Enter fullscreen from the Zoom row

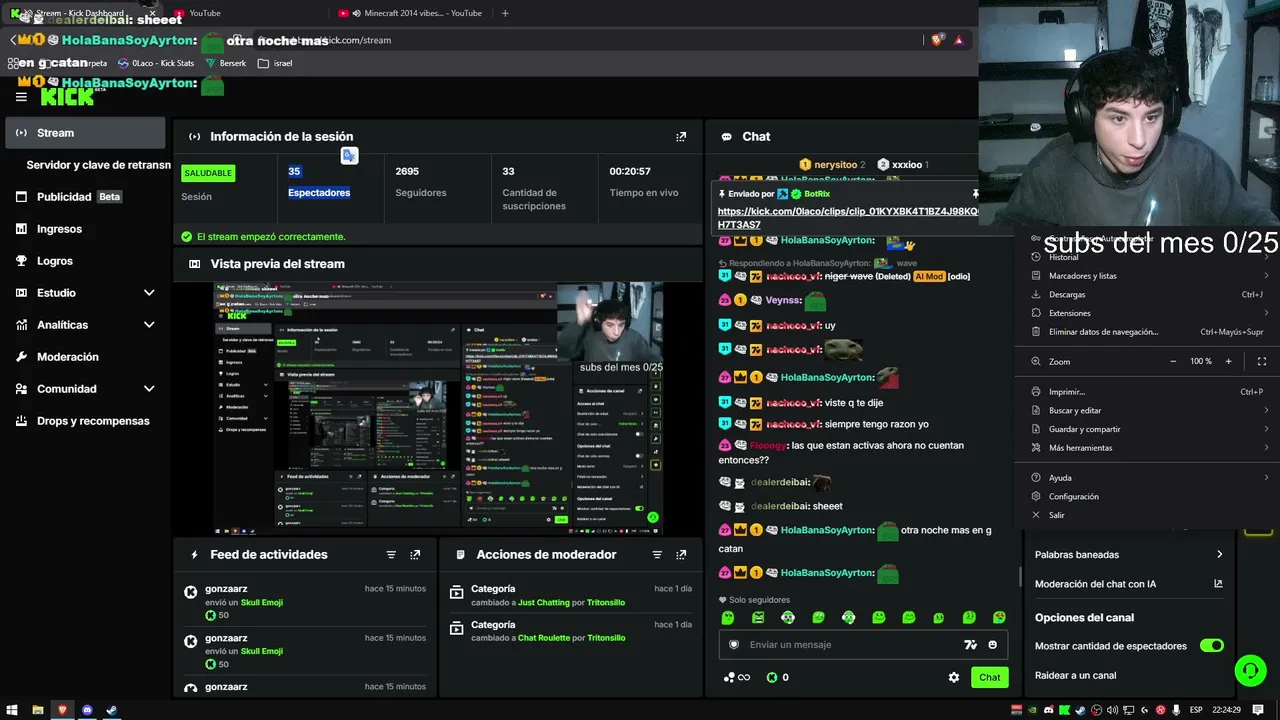pos(1262,361)
